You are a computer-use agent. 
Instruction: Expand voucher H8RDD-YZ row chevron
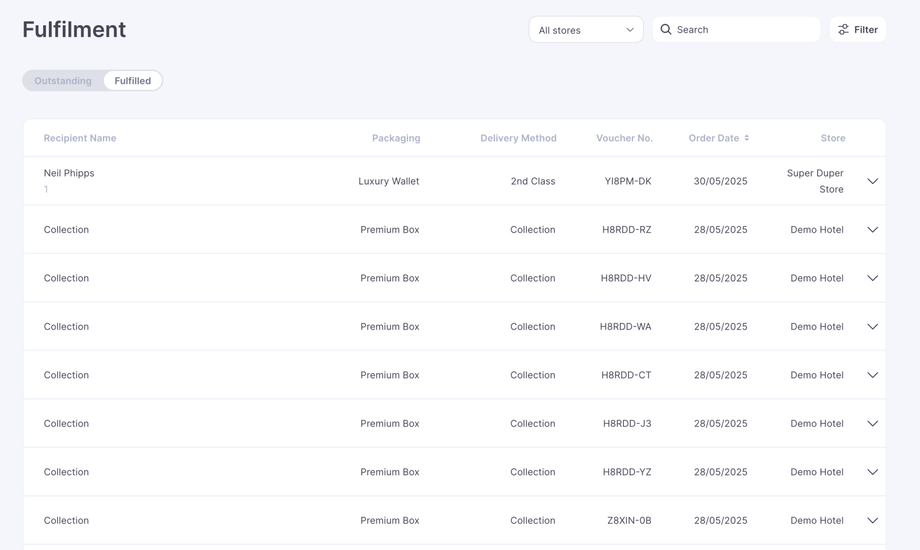[x=872, y=472]
